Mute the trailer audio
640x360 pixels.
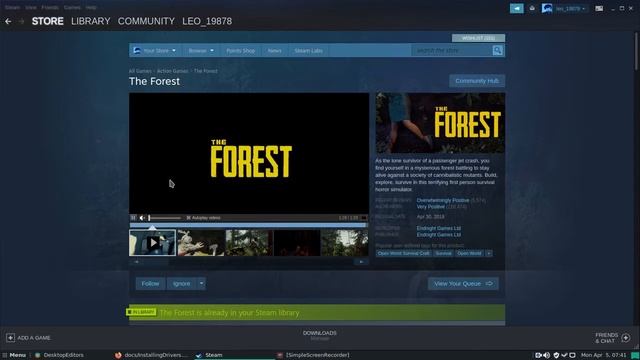[142, 218]
